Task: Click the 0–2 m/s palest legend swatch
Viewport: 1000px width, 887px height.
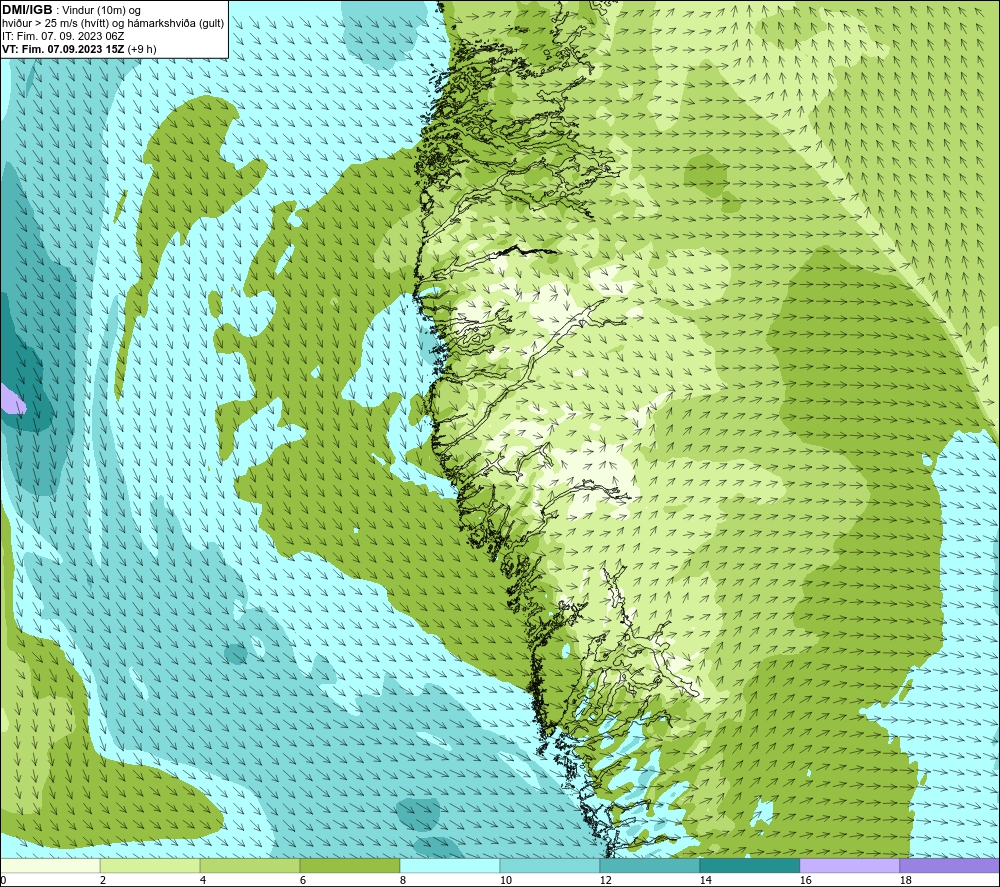Action: [x=50, y=865]
